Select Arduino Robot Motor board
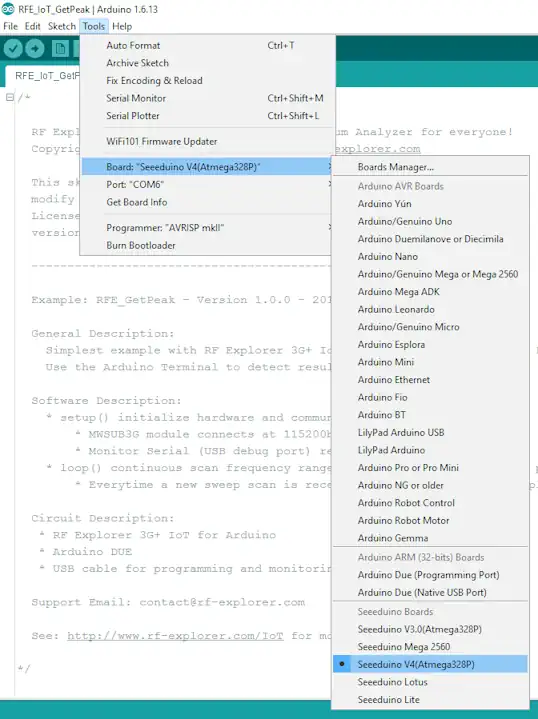Screen dimensions: 538x719 pyautogui.click(x=430, y=520)
